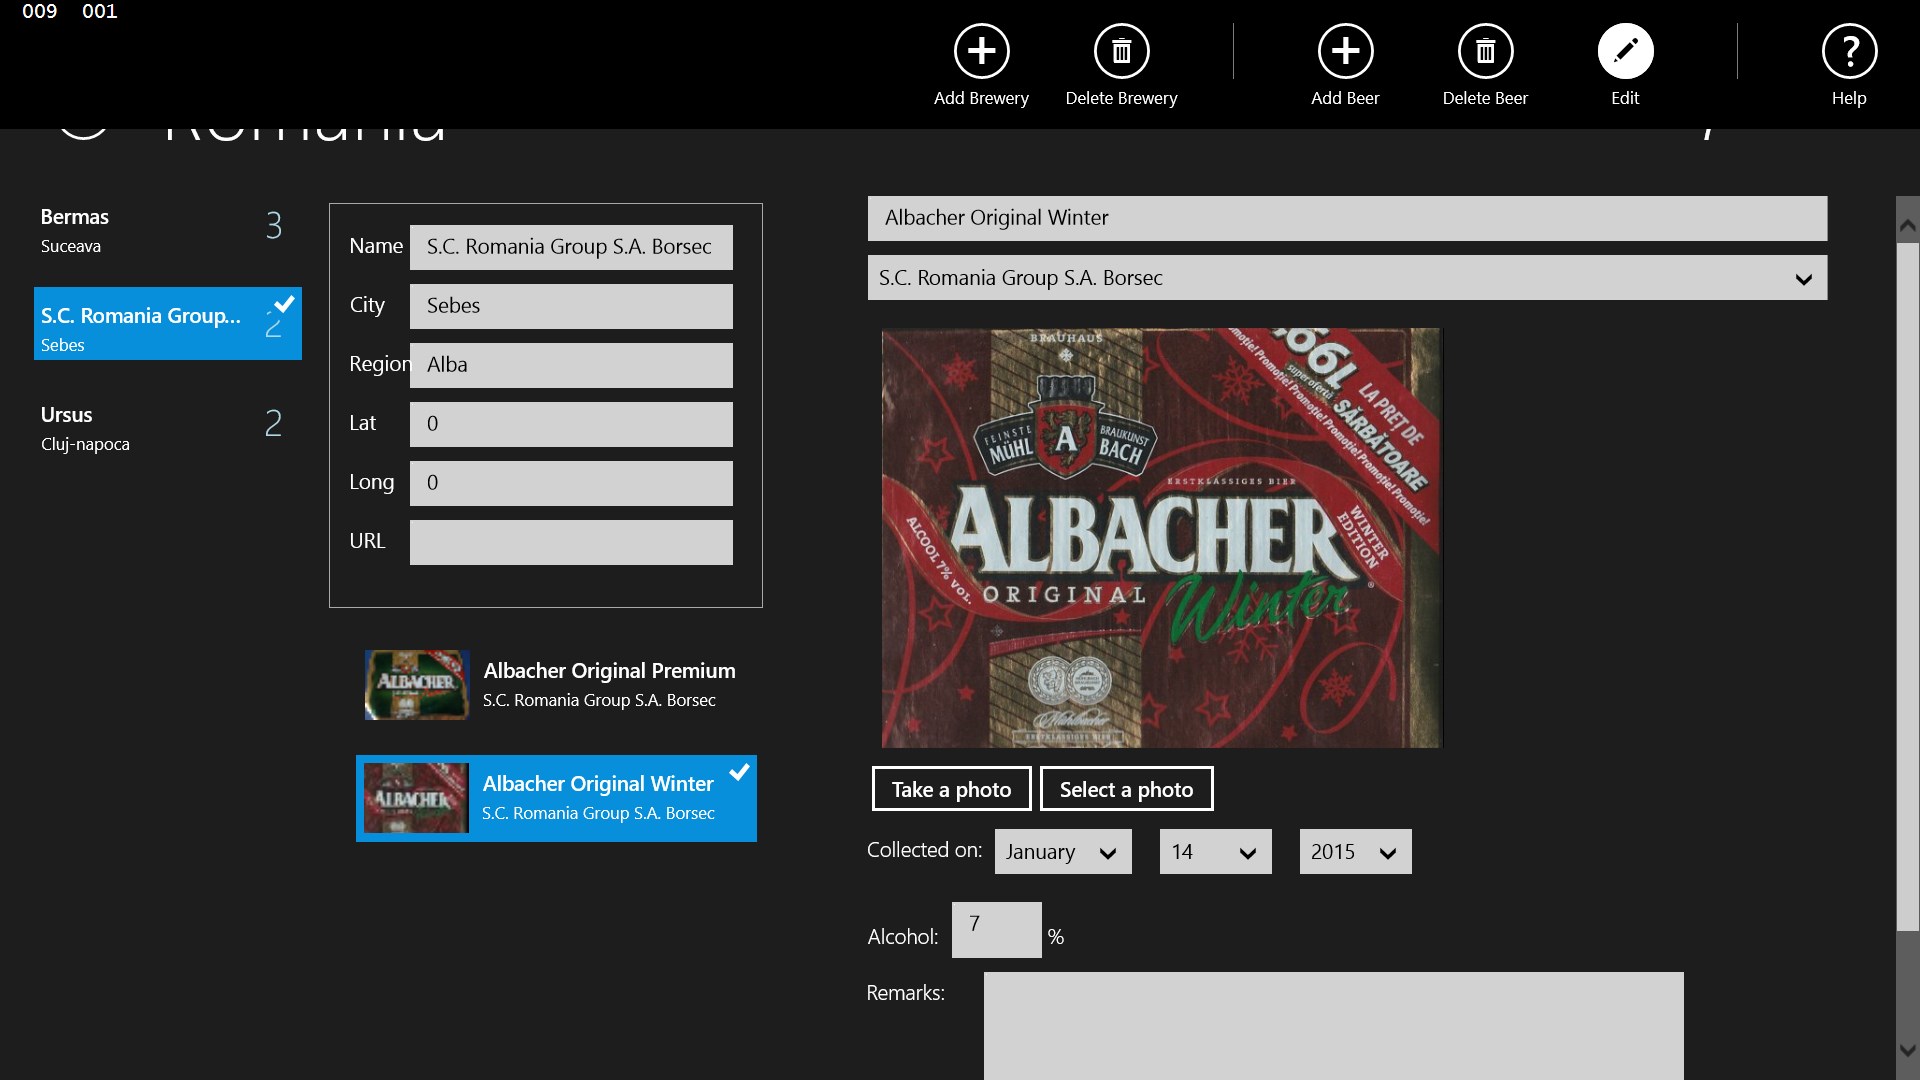Click the Select a photo button
1920x1080 pixels.
1126,790
